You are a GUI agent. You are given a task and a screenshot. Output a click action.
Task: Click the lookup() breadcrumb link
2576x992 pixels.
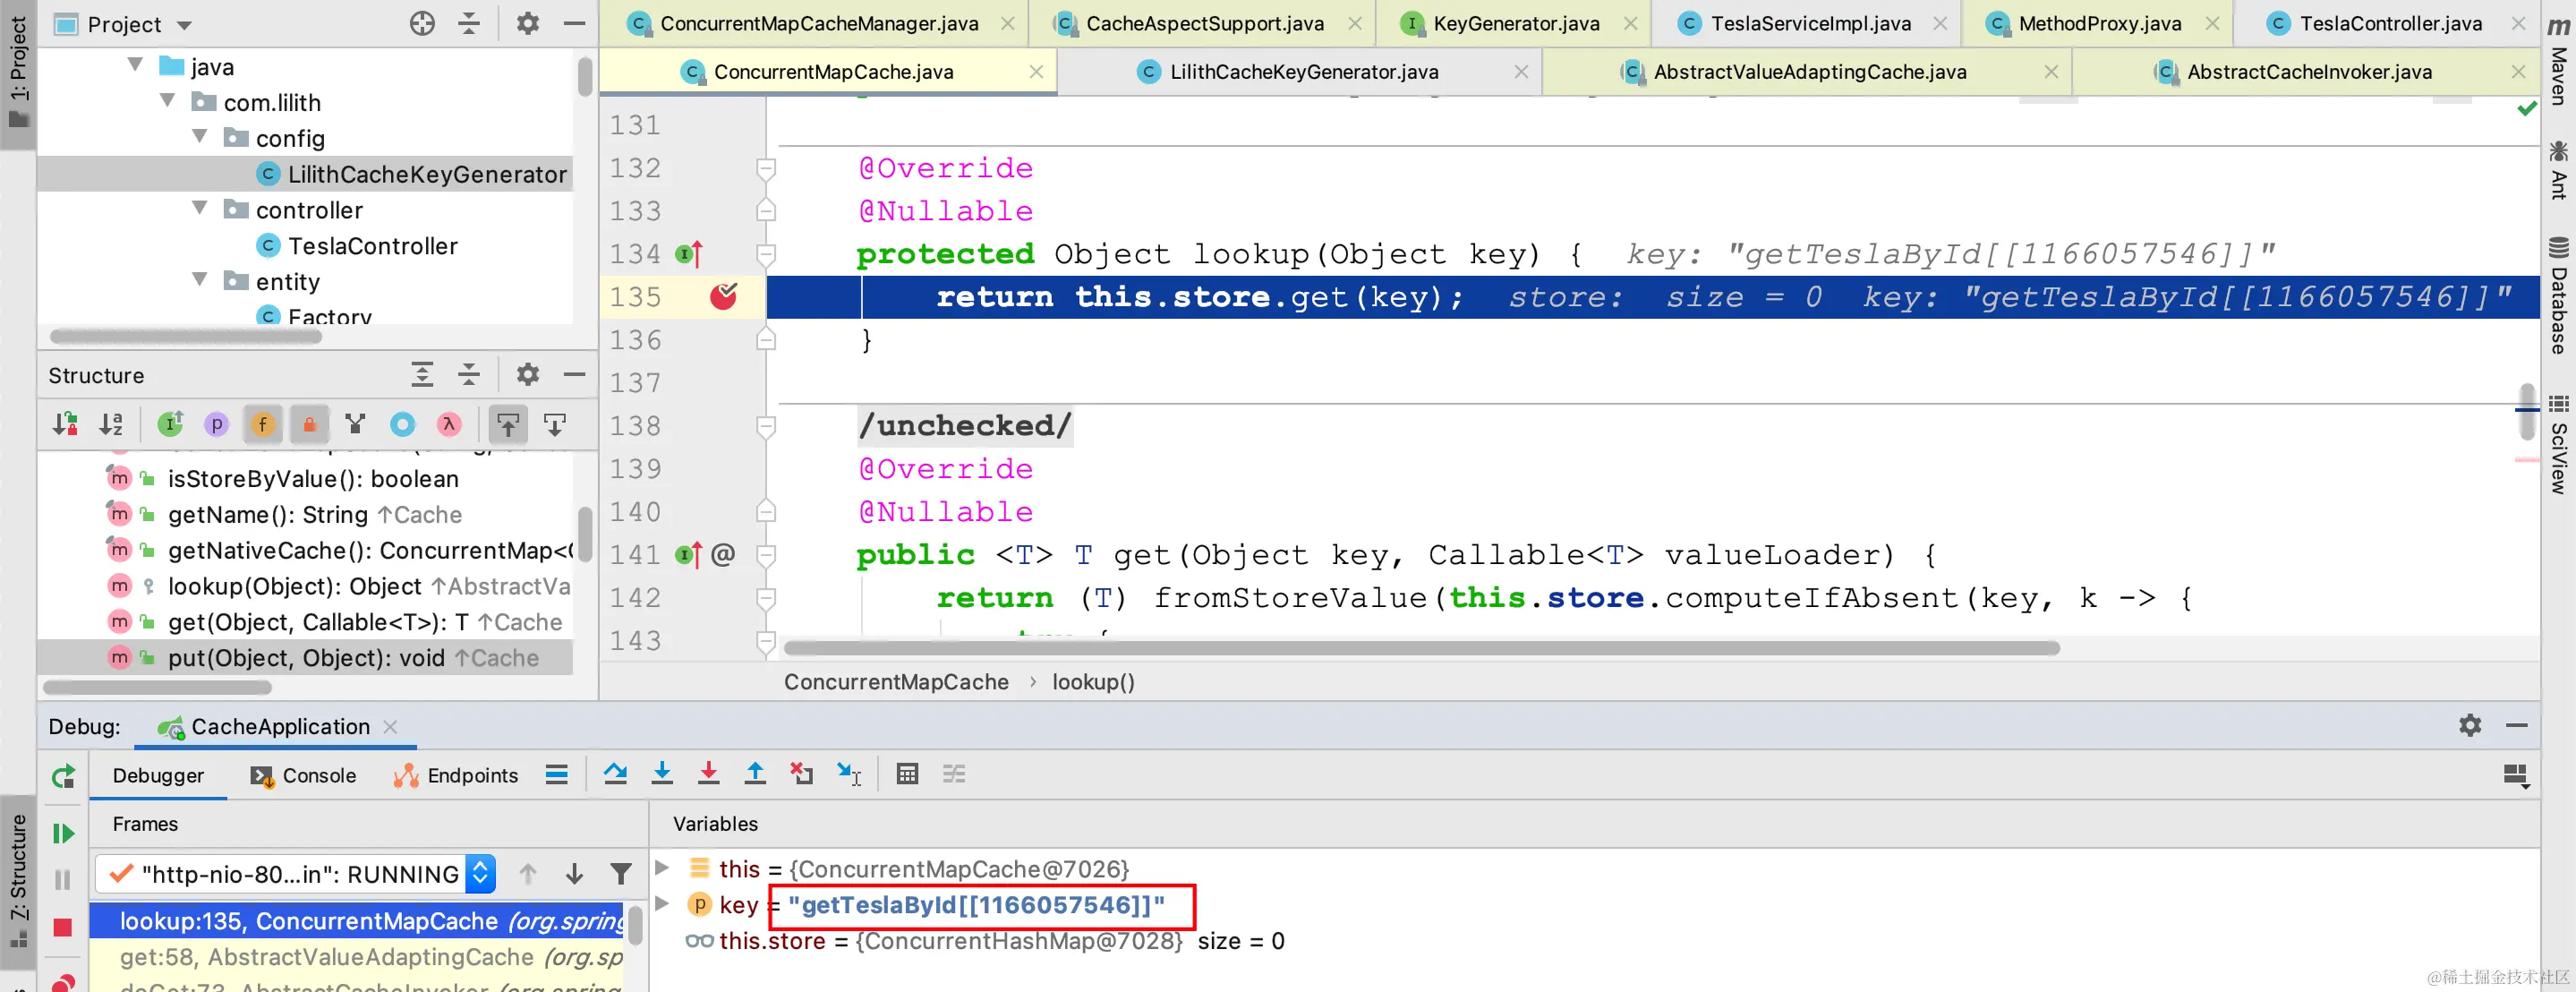click(1092, 682)
